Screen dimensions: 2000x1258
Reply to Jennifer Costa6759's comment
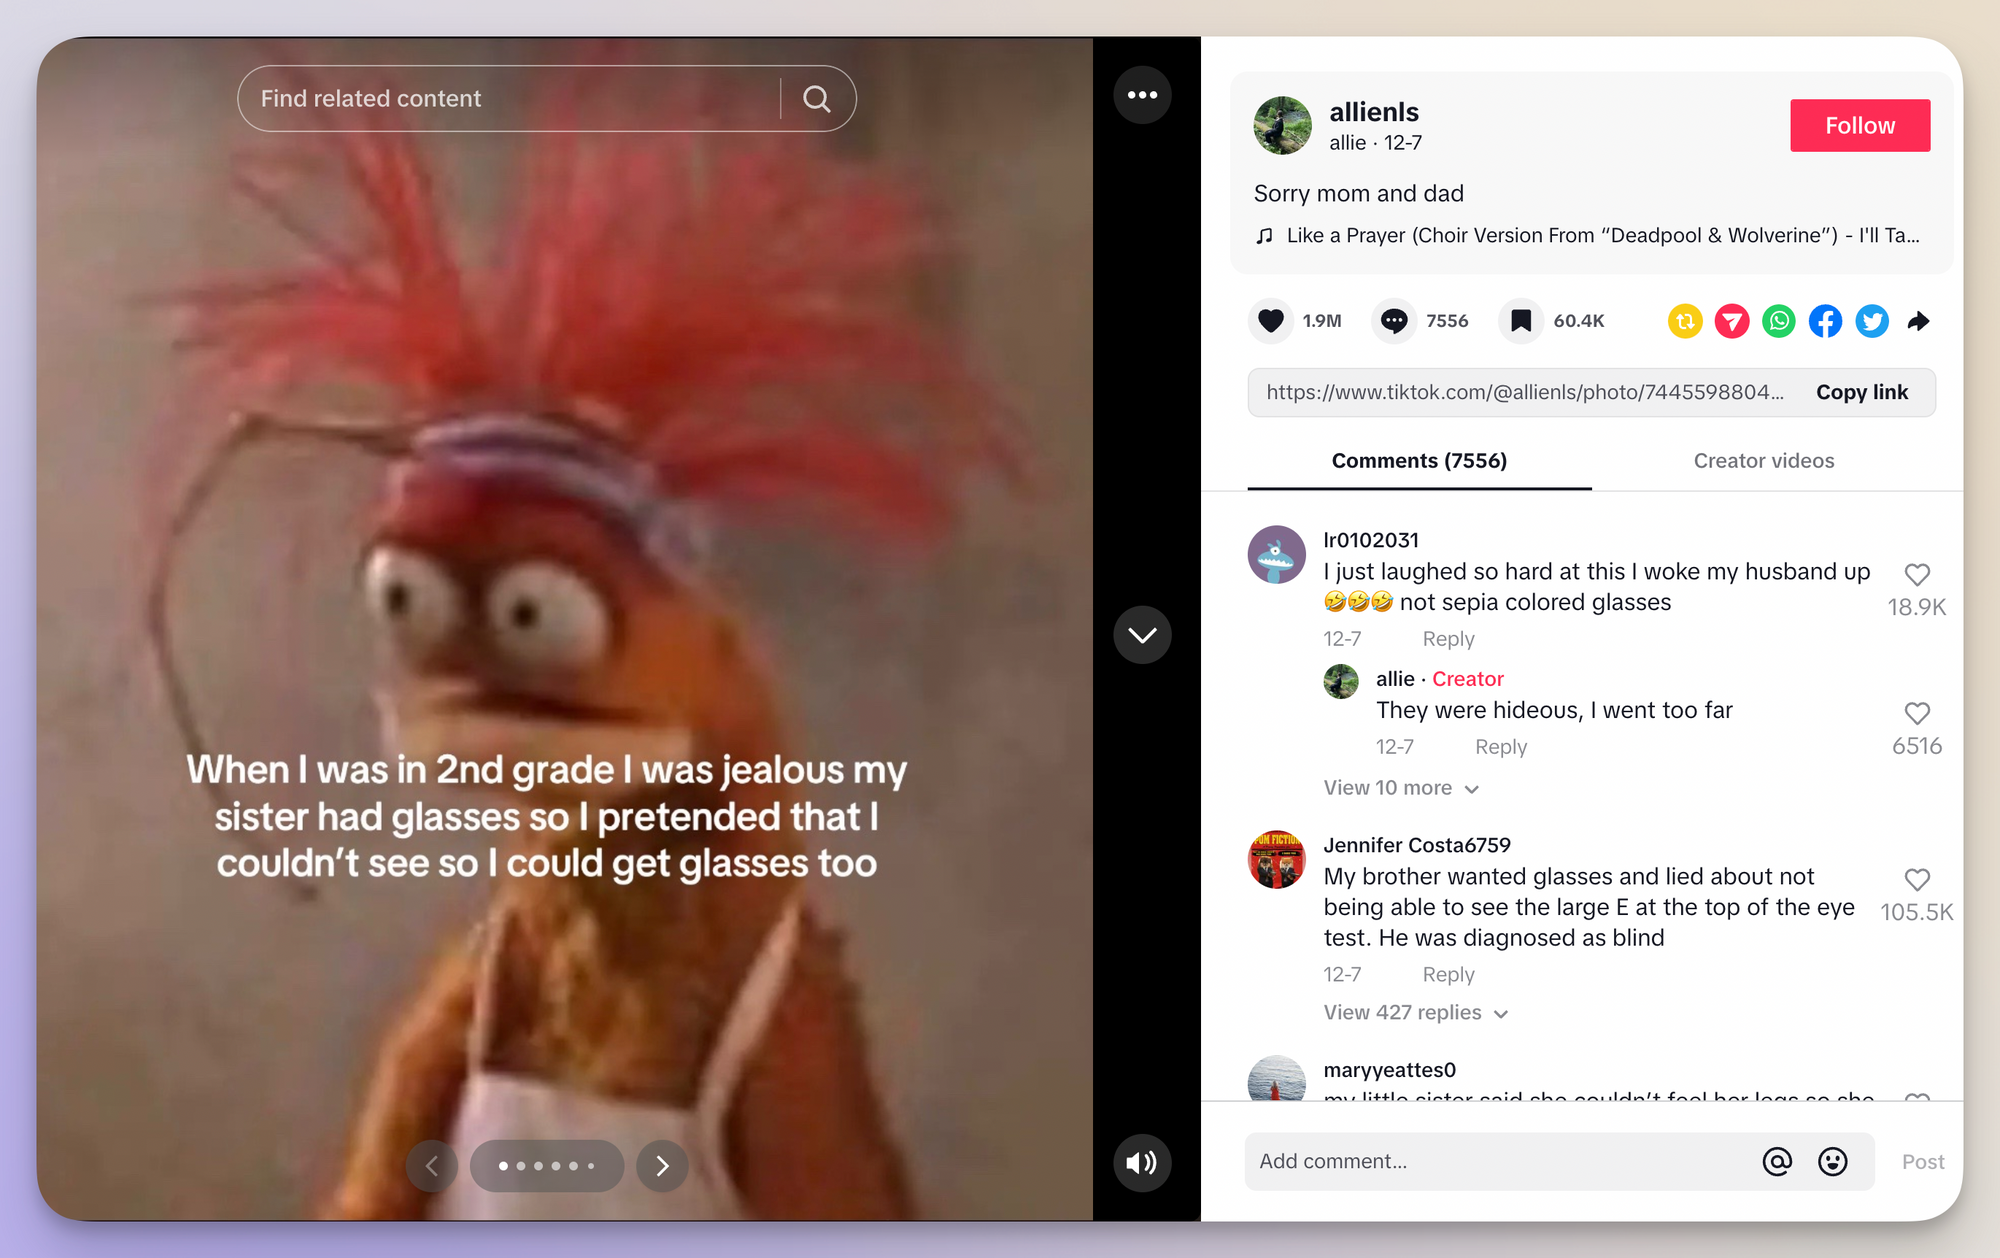tap(1448, 975)
